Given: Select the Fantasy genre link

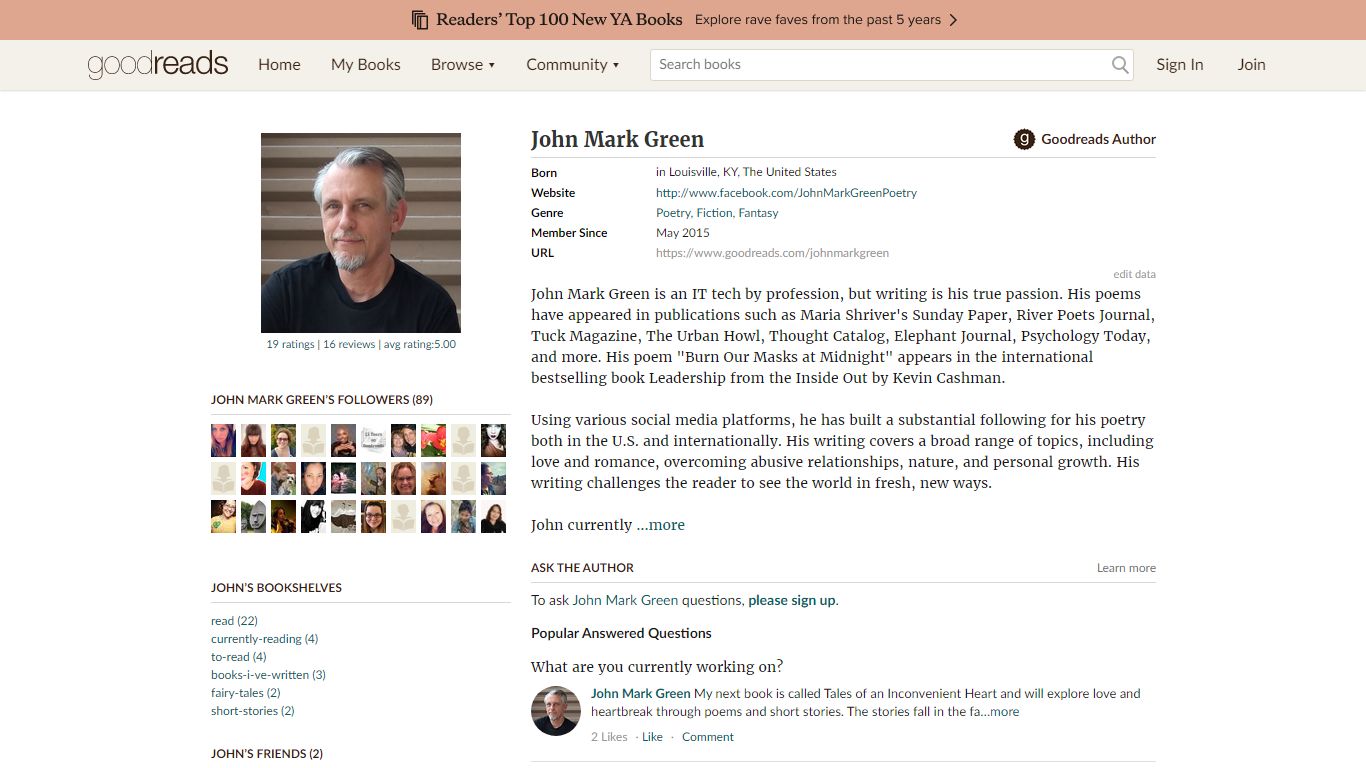Looking at the screenshot, I should (758, 213).
